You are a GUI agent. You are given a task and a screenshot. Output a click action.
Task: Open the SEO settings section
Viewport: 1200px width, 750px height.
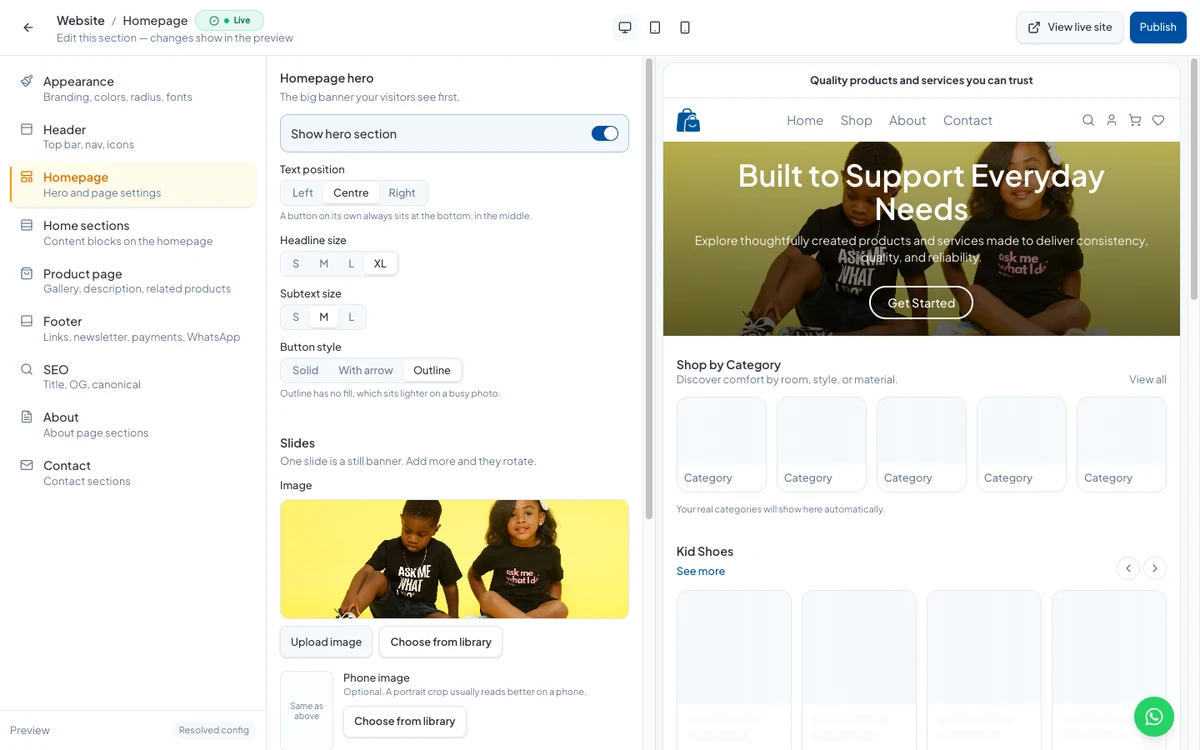132,377
